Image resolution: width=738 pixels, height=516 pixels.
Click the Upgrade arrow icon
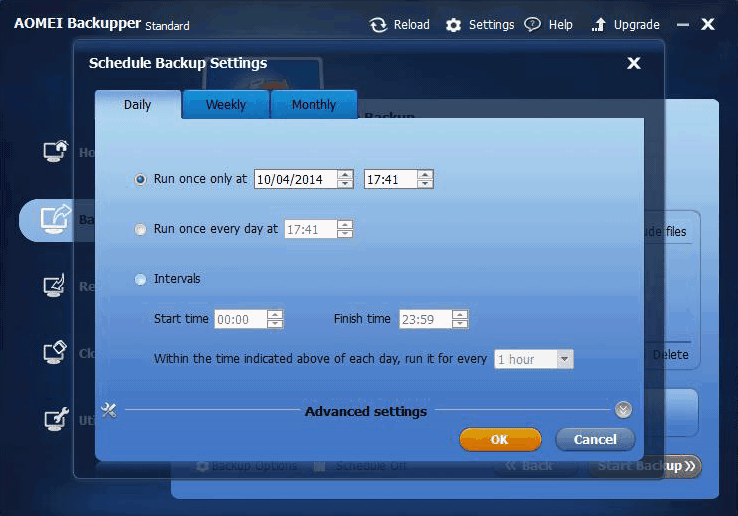[598, 24]
